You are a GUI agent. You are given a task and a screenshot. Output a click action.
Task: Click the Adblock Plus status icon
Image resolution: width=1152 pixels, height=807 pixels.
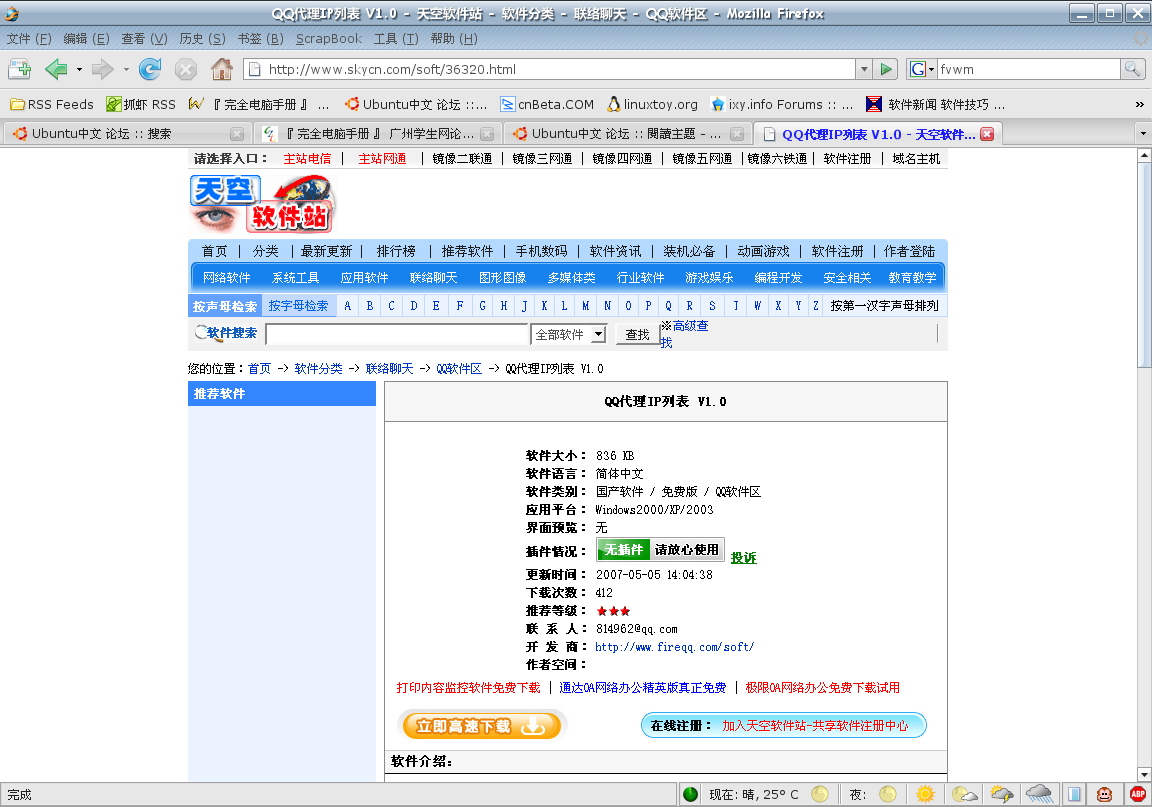click(x=1138, y=794)
